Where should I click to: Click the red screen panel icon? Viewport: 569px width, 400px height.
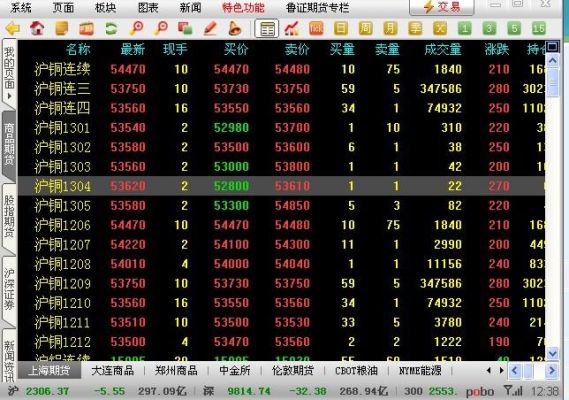point(86,29)
